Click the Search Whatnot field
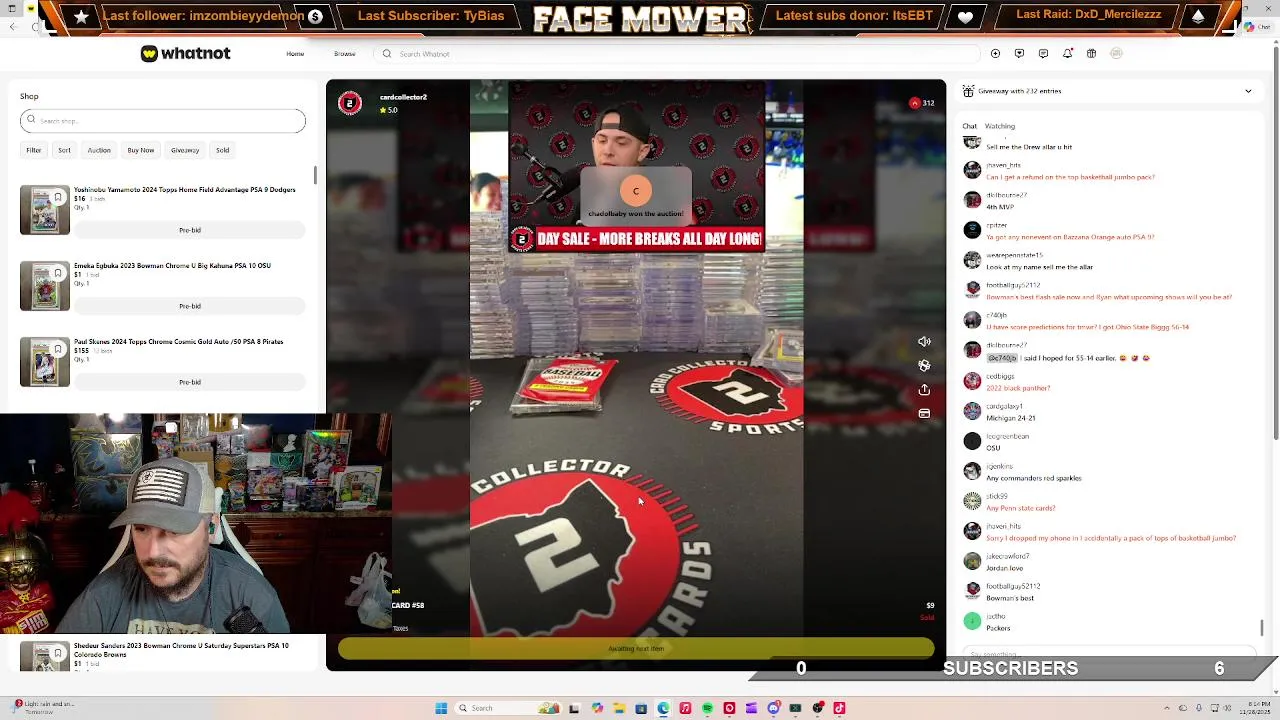Viewport: 1280px width, 720px height. point(677,54)
